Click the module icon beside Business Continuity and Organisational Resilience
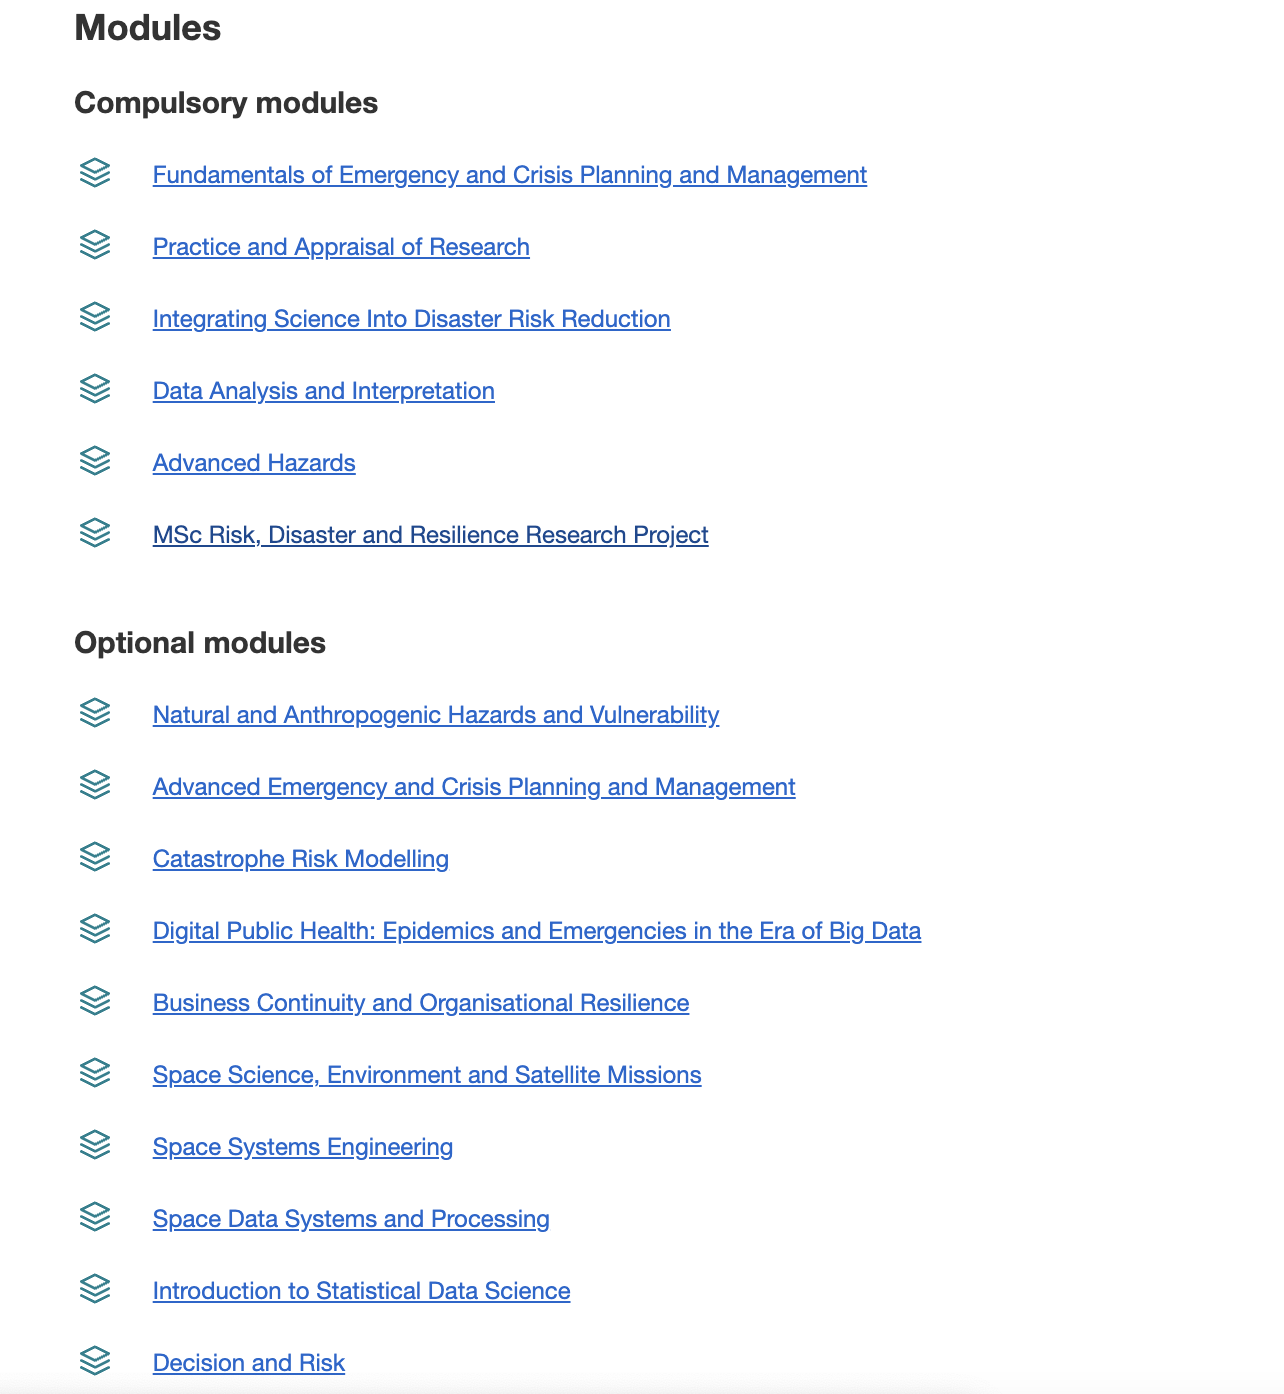Image resolution: width=1284 pixels, height=1394 pixels. [x=95, y=1001]
